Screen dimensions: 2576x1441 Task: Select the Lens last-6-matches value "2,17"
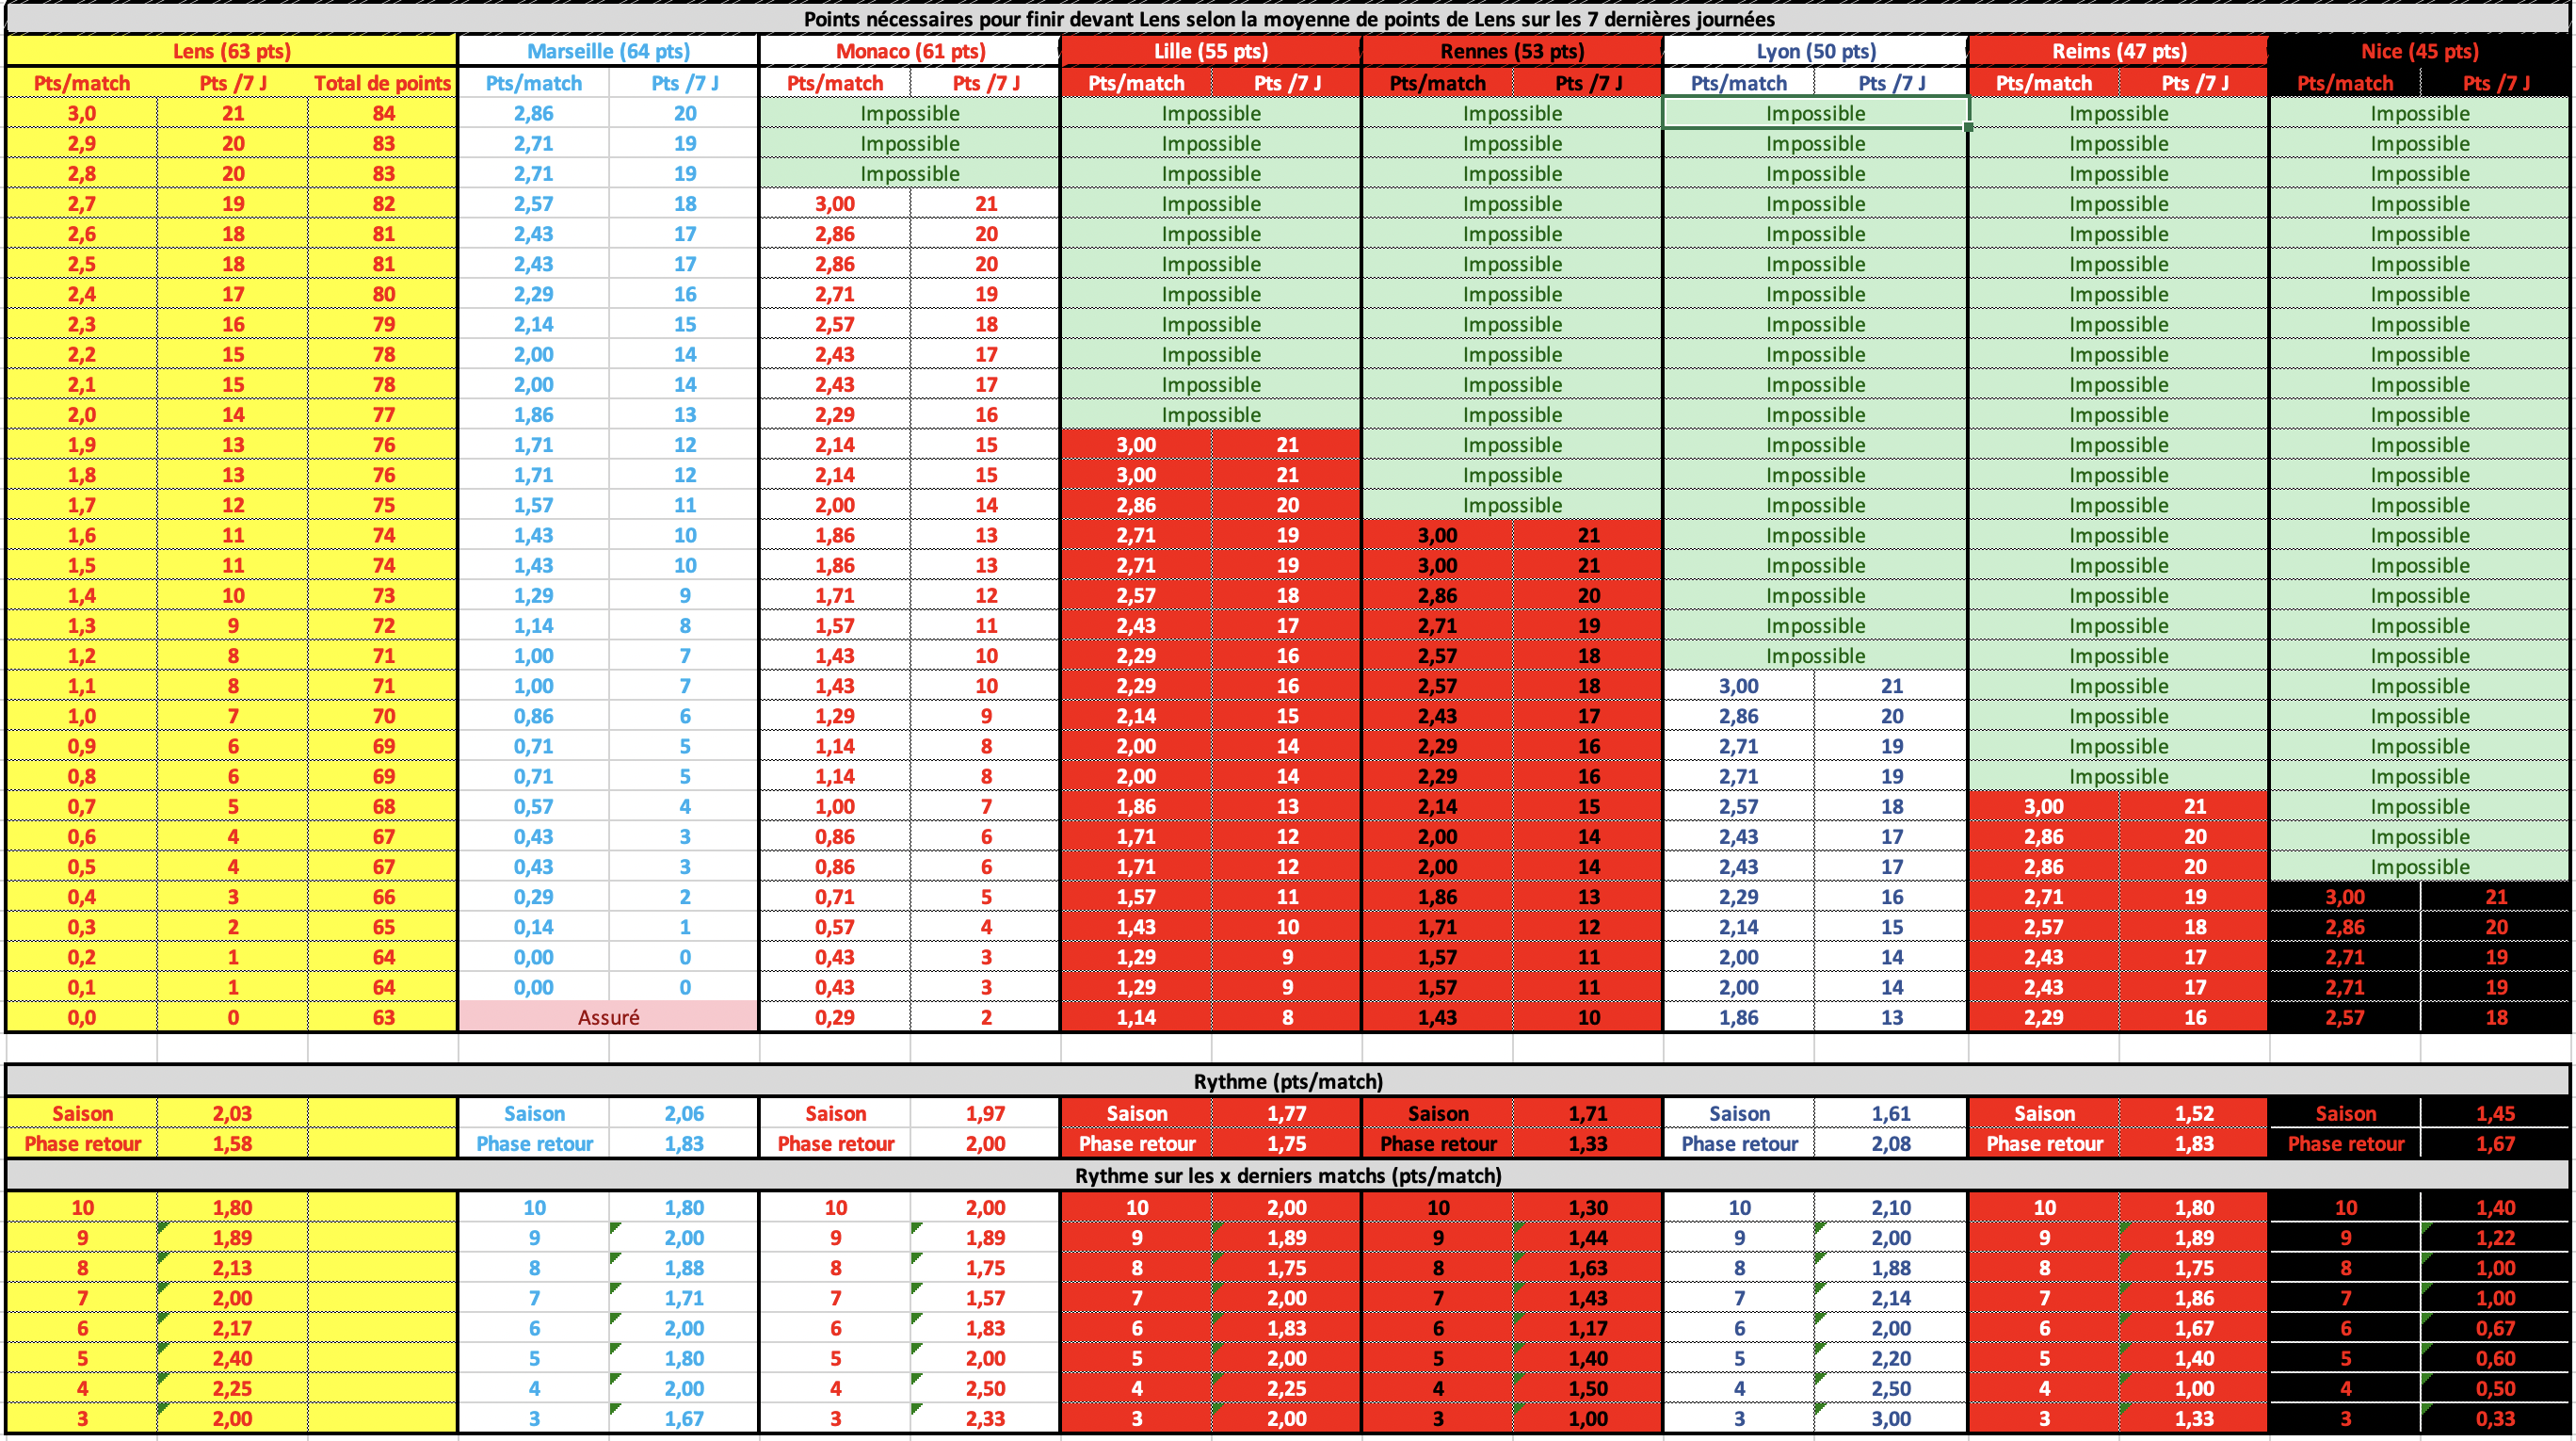232,1328
